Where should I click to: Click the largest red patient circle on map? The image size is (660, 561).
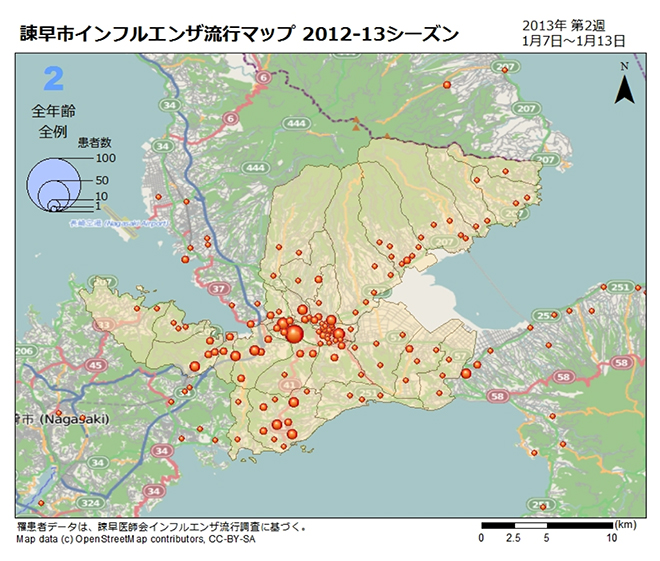click(x=295, y=334)
